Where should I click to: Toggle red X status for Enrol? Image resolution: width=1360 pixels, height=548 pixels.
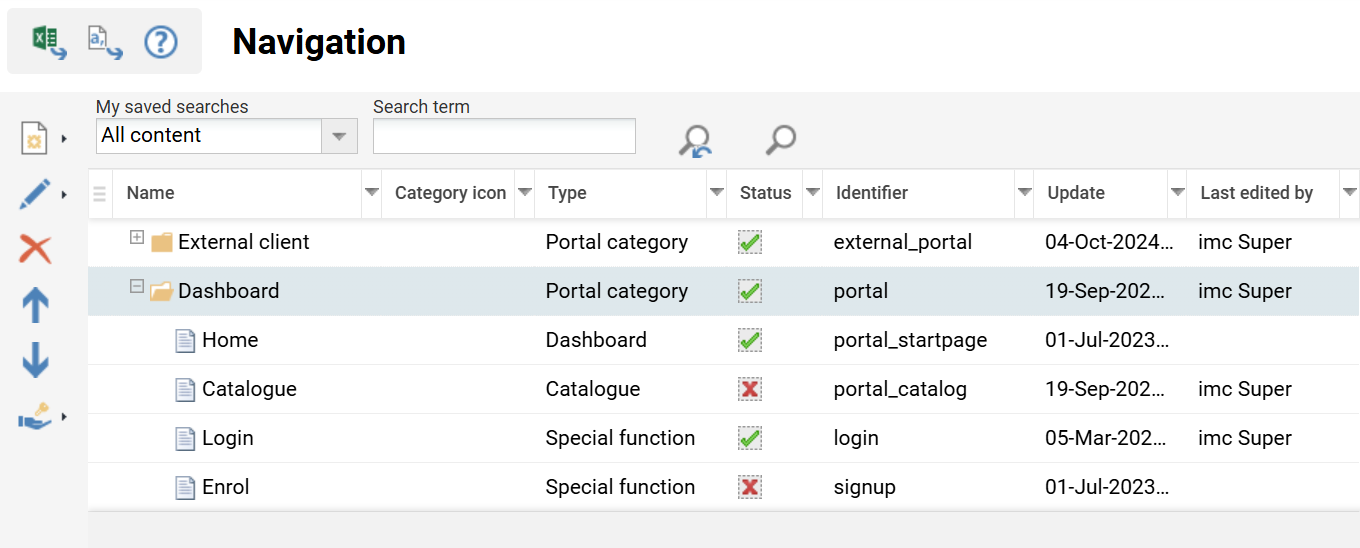click(x=750, y=487)
